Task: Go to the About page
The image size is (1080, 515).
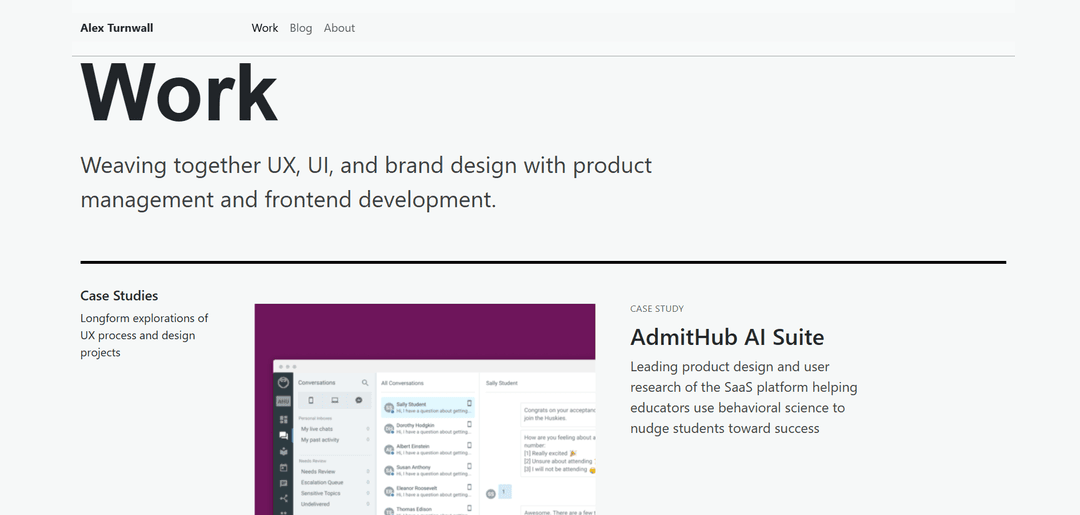Action: (339, 28)
